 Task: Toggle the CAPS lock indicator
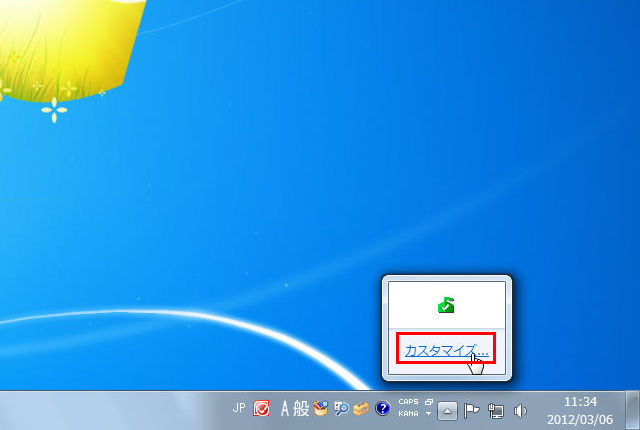click(x=408, y=402)
